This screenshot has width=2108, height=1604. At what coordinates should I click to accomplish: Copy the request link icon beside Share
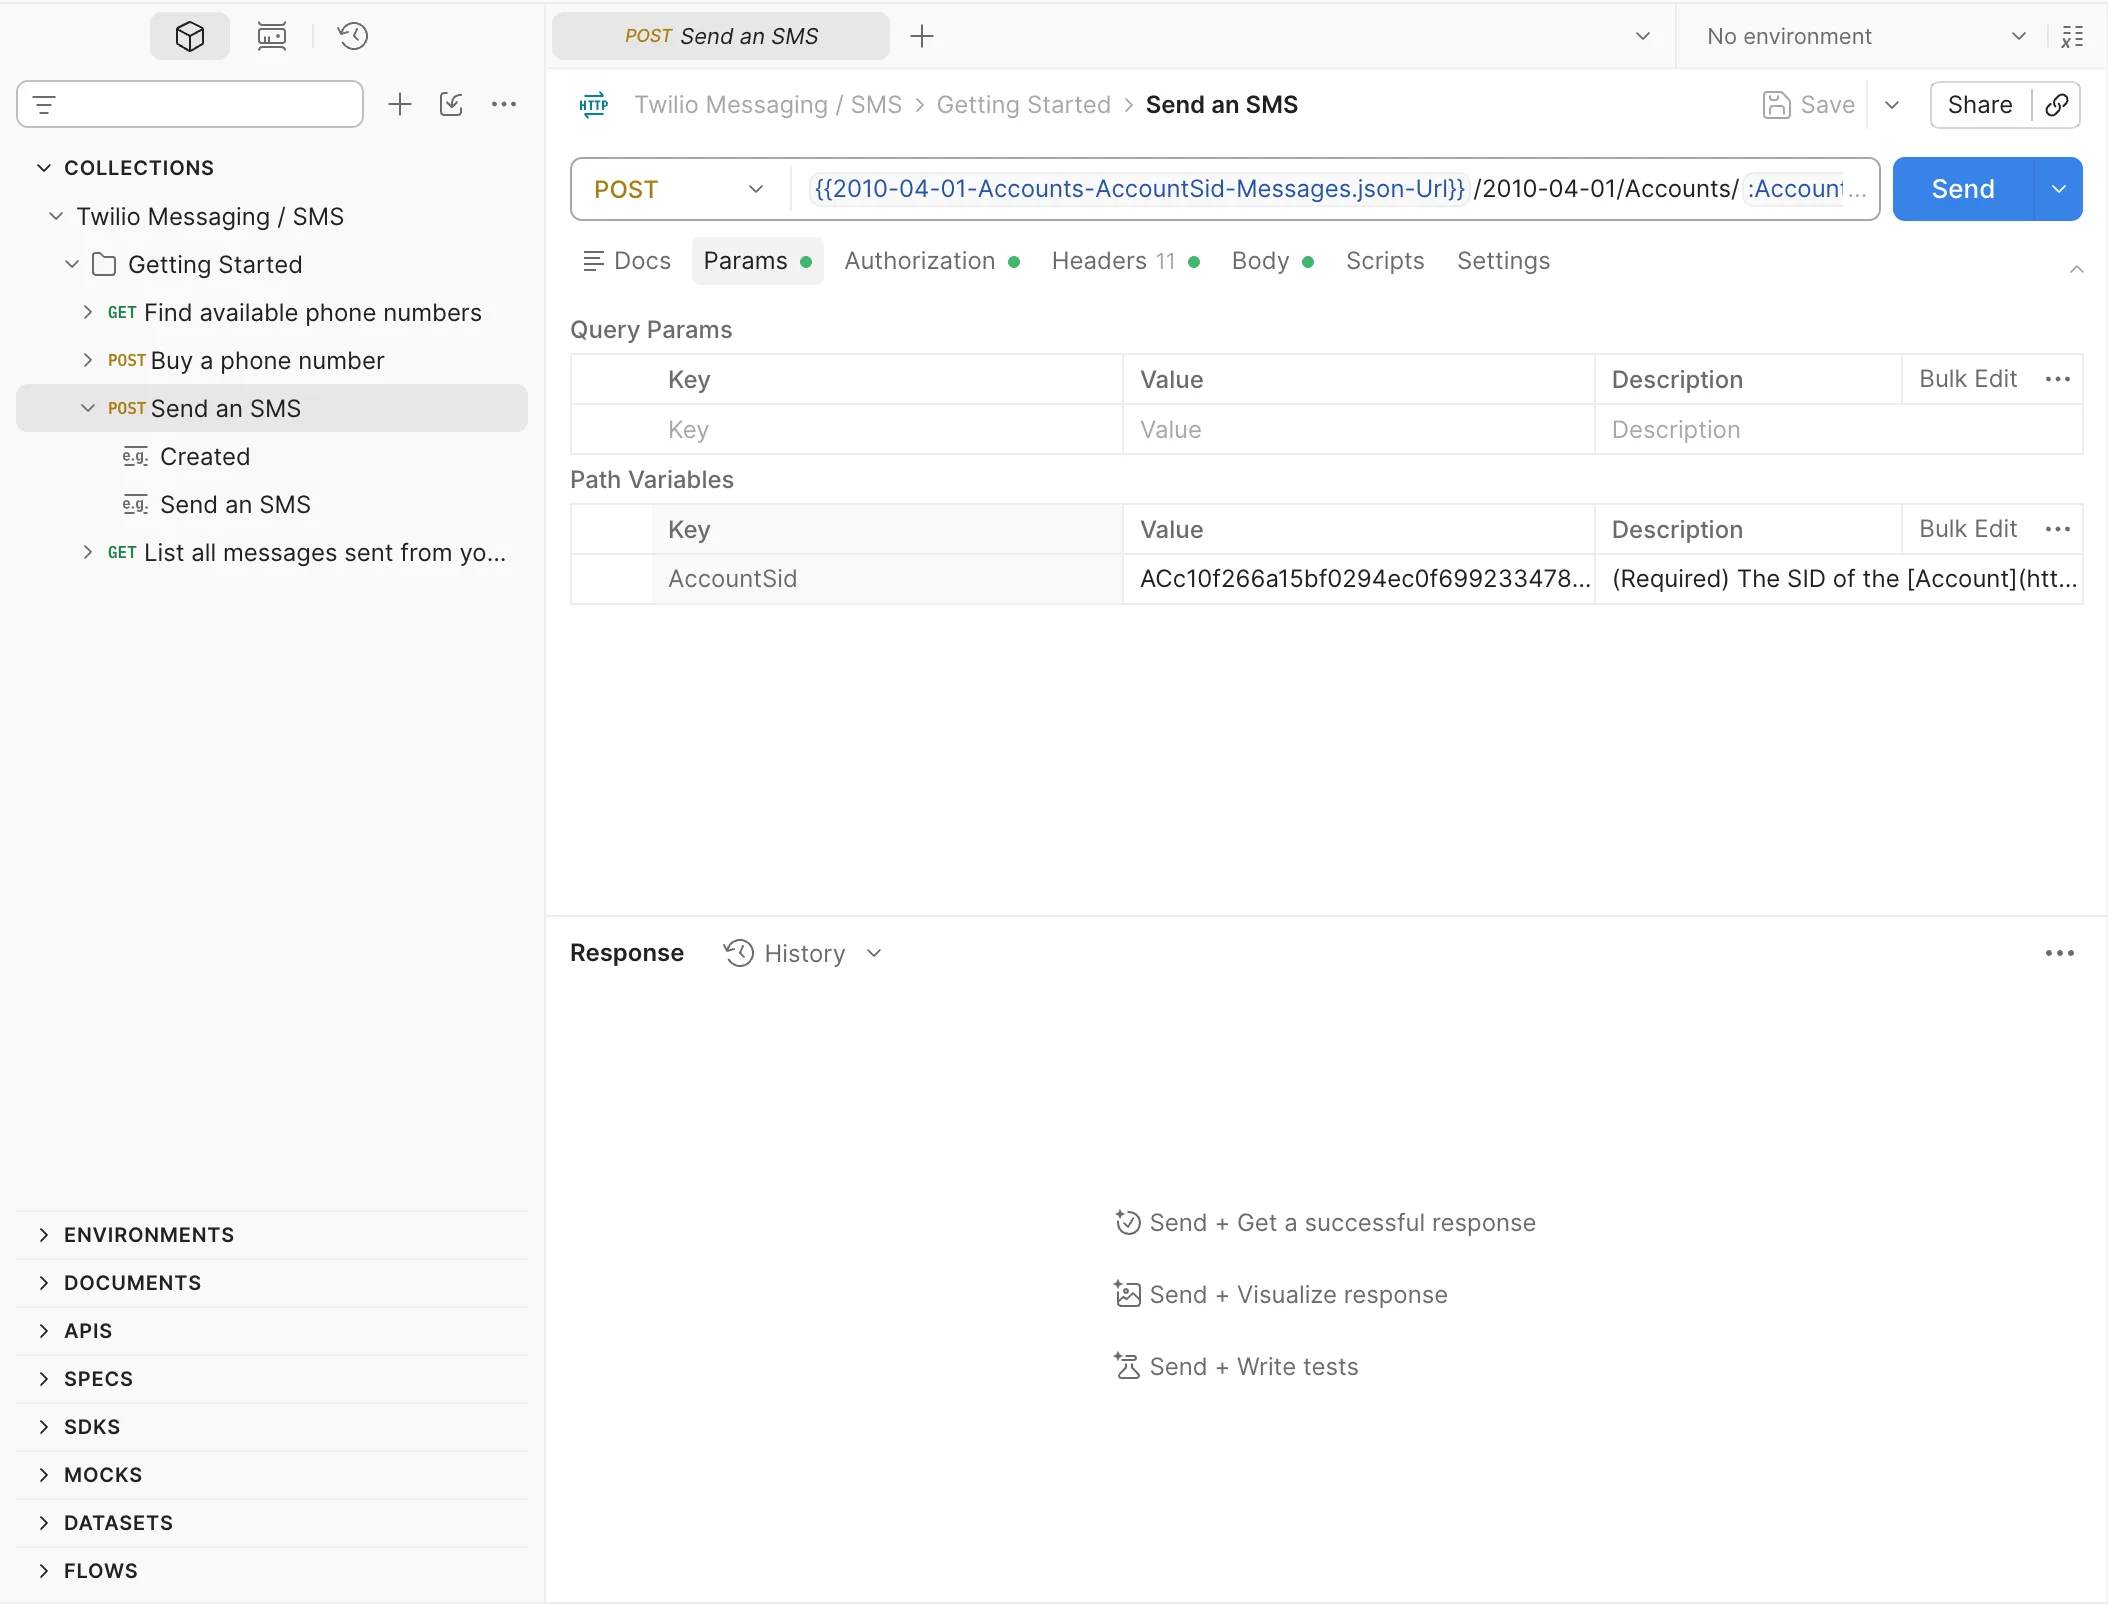pyautogui.click(x=2057, y=105)
